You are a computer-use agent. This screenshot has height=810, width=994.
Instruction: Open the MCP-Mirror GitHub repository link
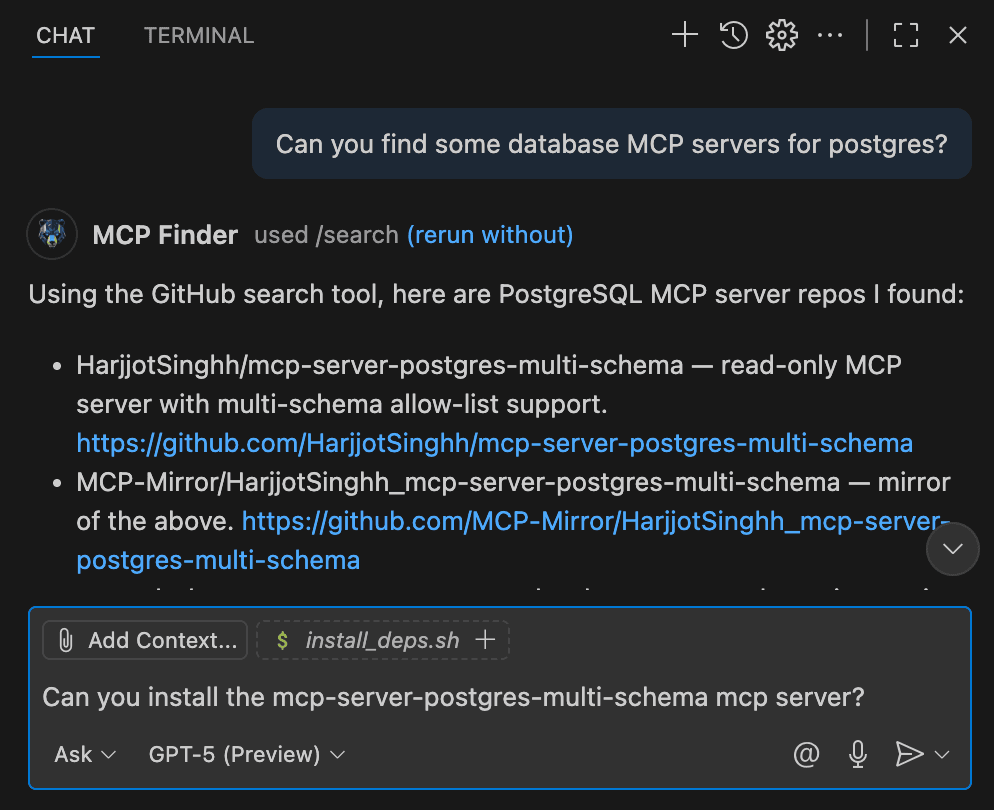[513, 541]
